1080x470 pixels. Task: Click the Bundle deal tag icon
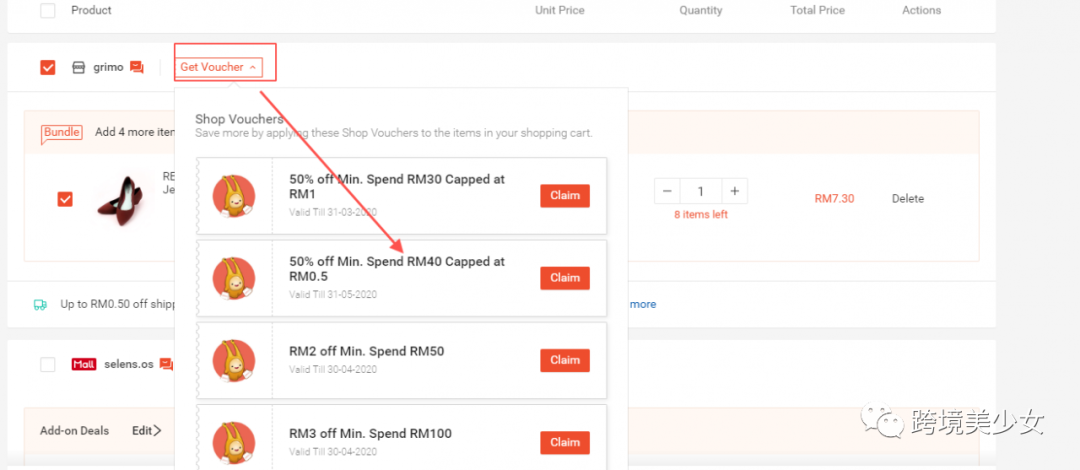[x=62, y=133]
